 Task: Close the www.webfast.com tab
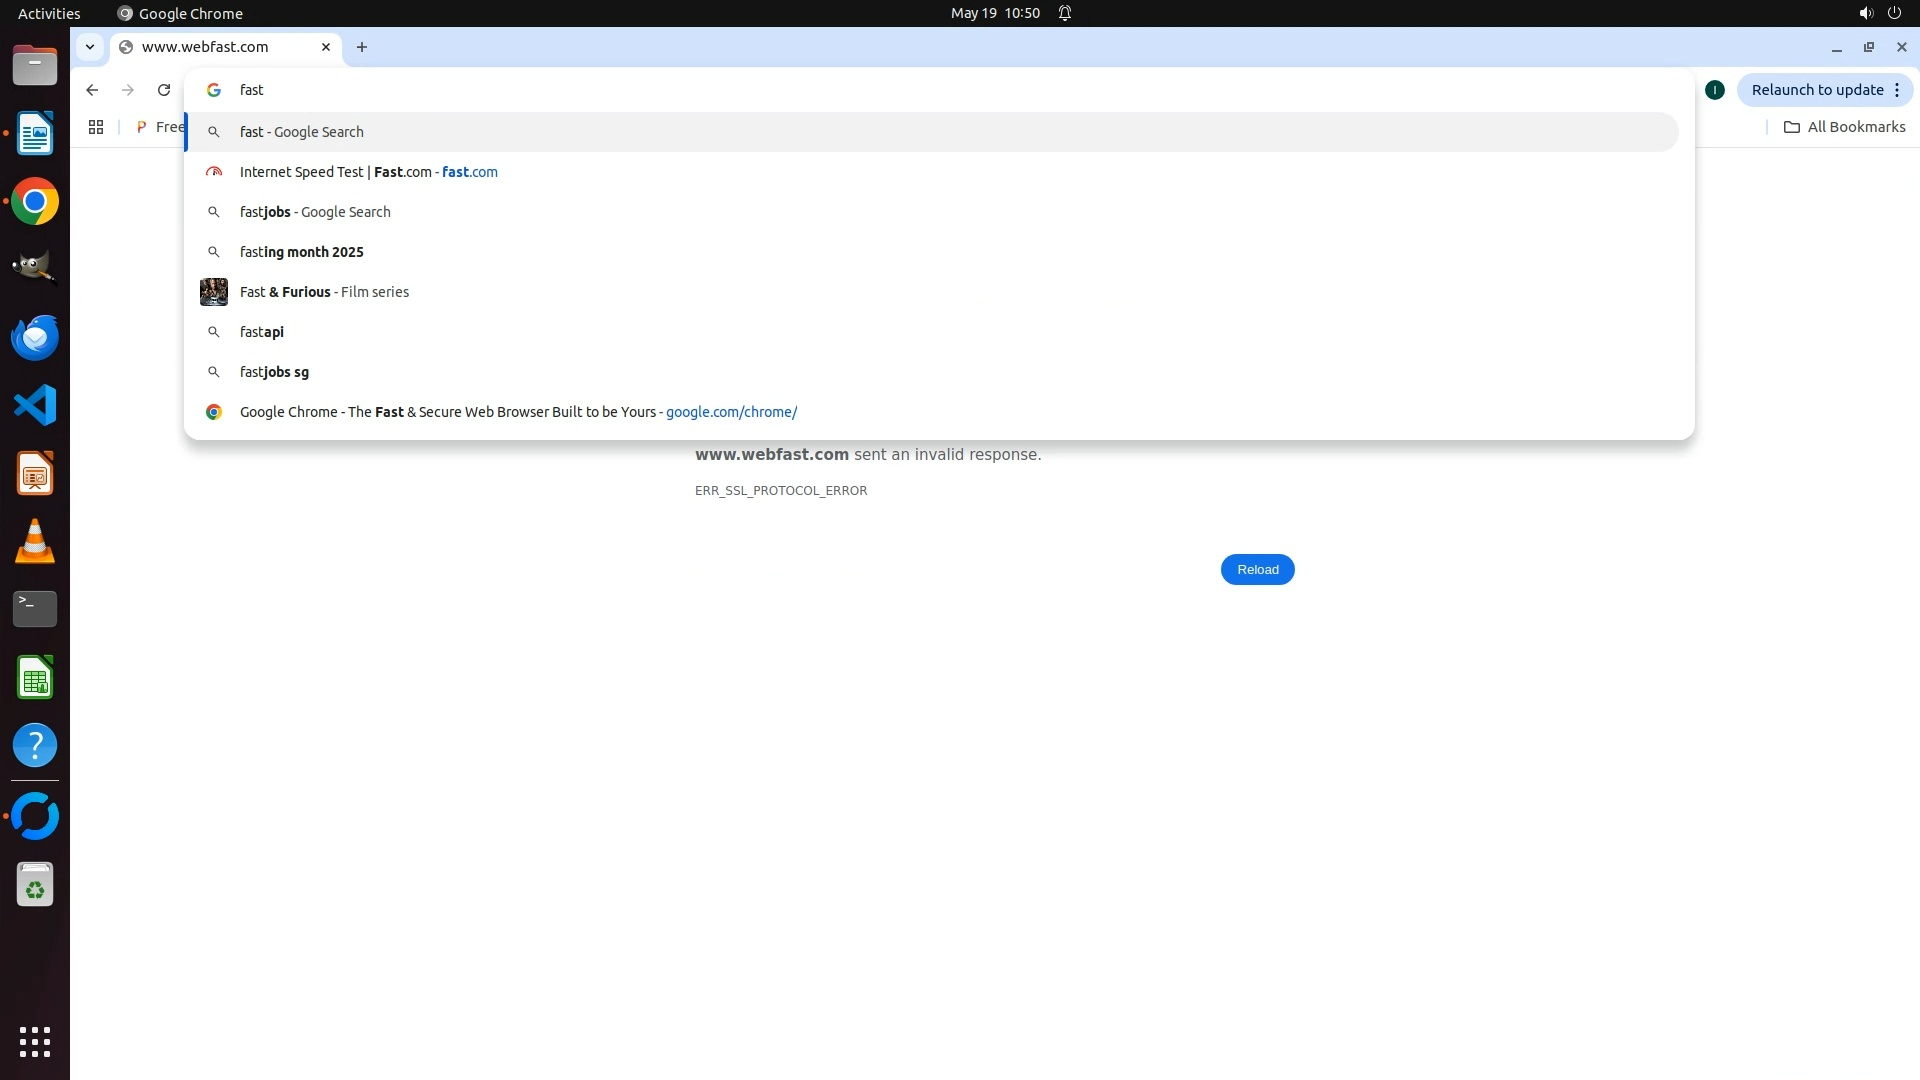[x=326, y=47]
